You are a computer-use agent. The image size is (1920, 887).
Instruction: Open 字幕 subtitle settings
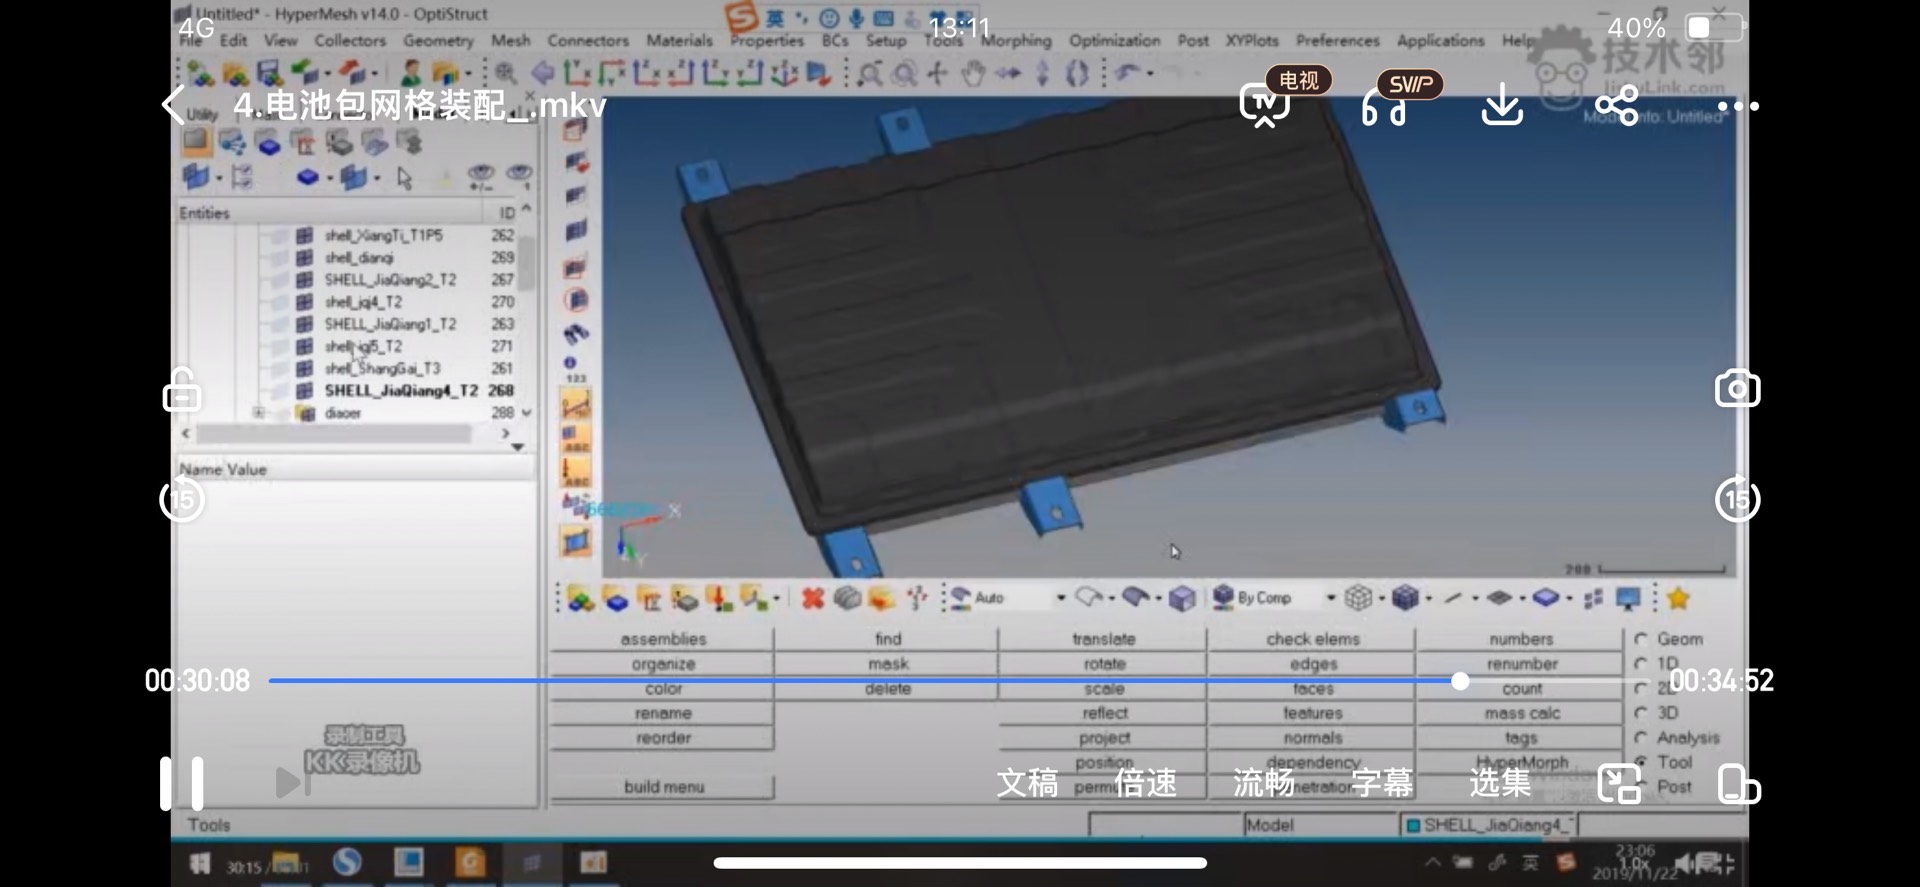point(1382,782)
